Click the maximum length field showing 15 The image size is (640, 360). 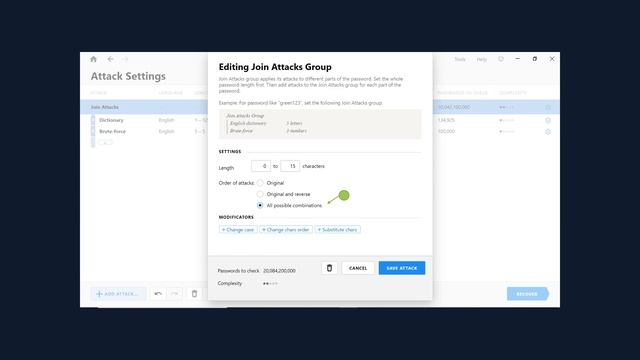coord(290,166)
